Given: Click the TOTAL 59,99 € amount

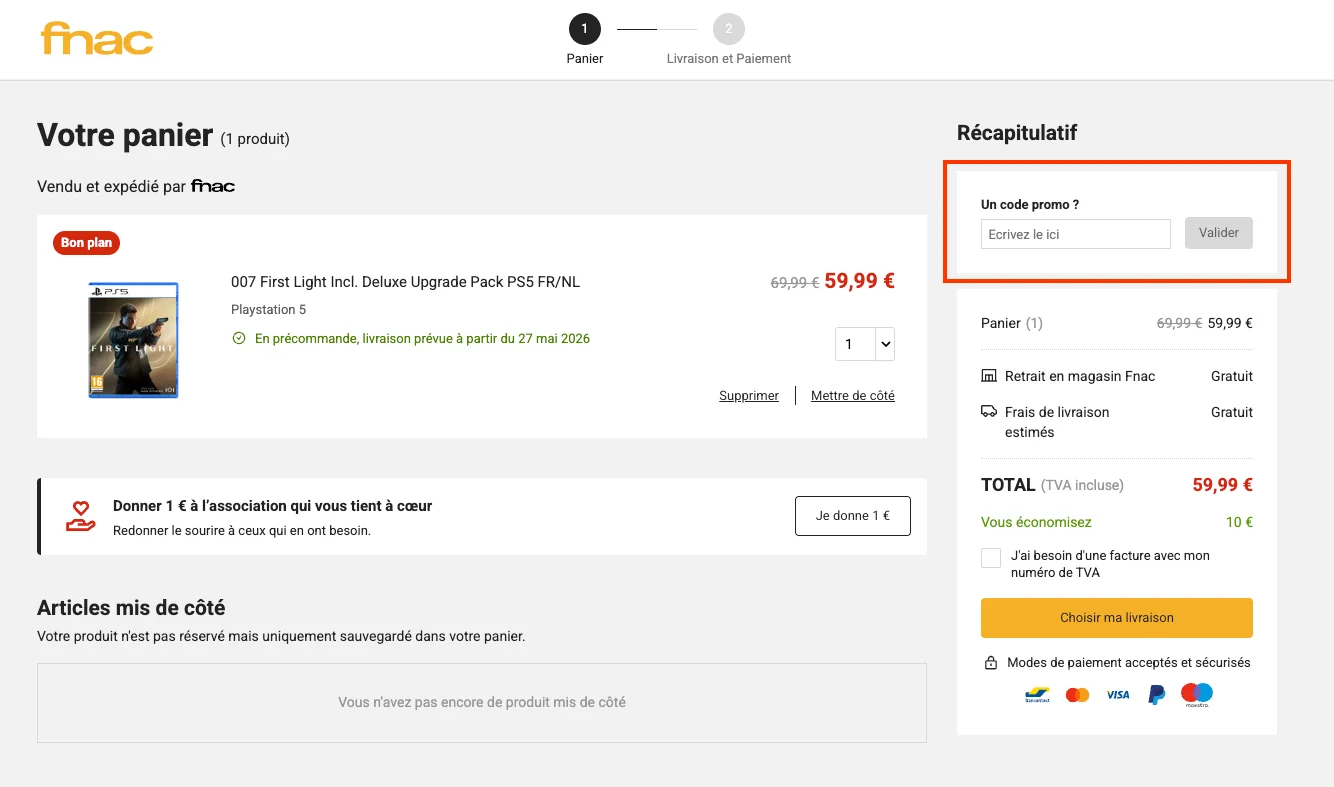Looking at the screenshot, I should 1222,485.
